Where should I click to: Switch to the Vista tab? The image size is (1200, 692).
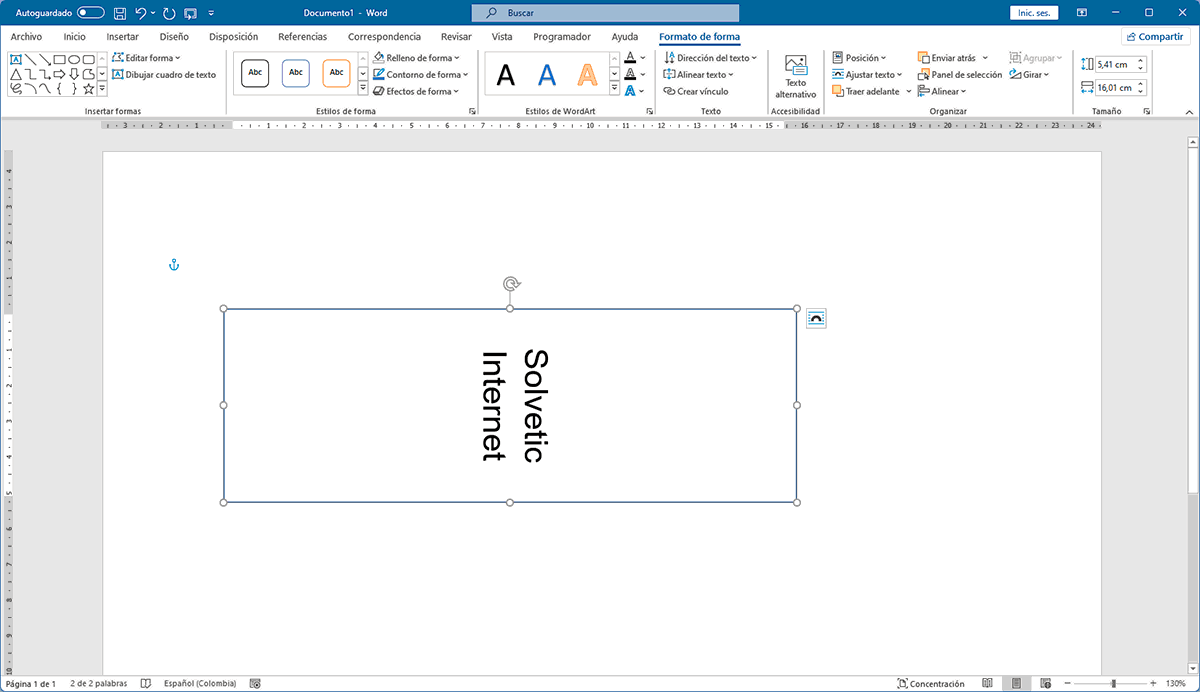502,37
